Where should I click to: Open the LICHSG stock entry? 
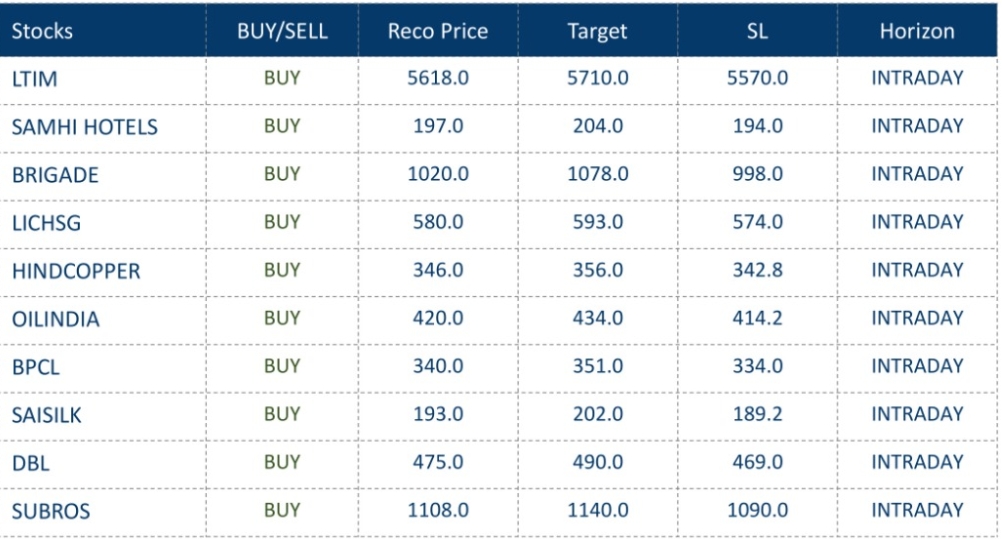pyautogui.click(x=46, y=224)
